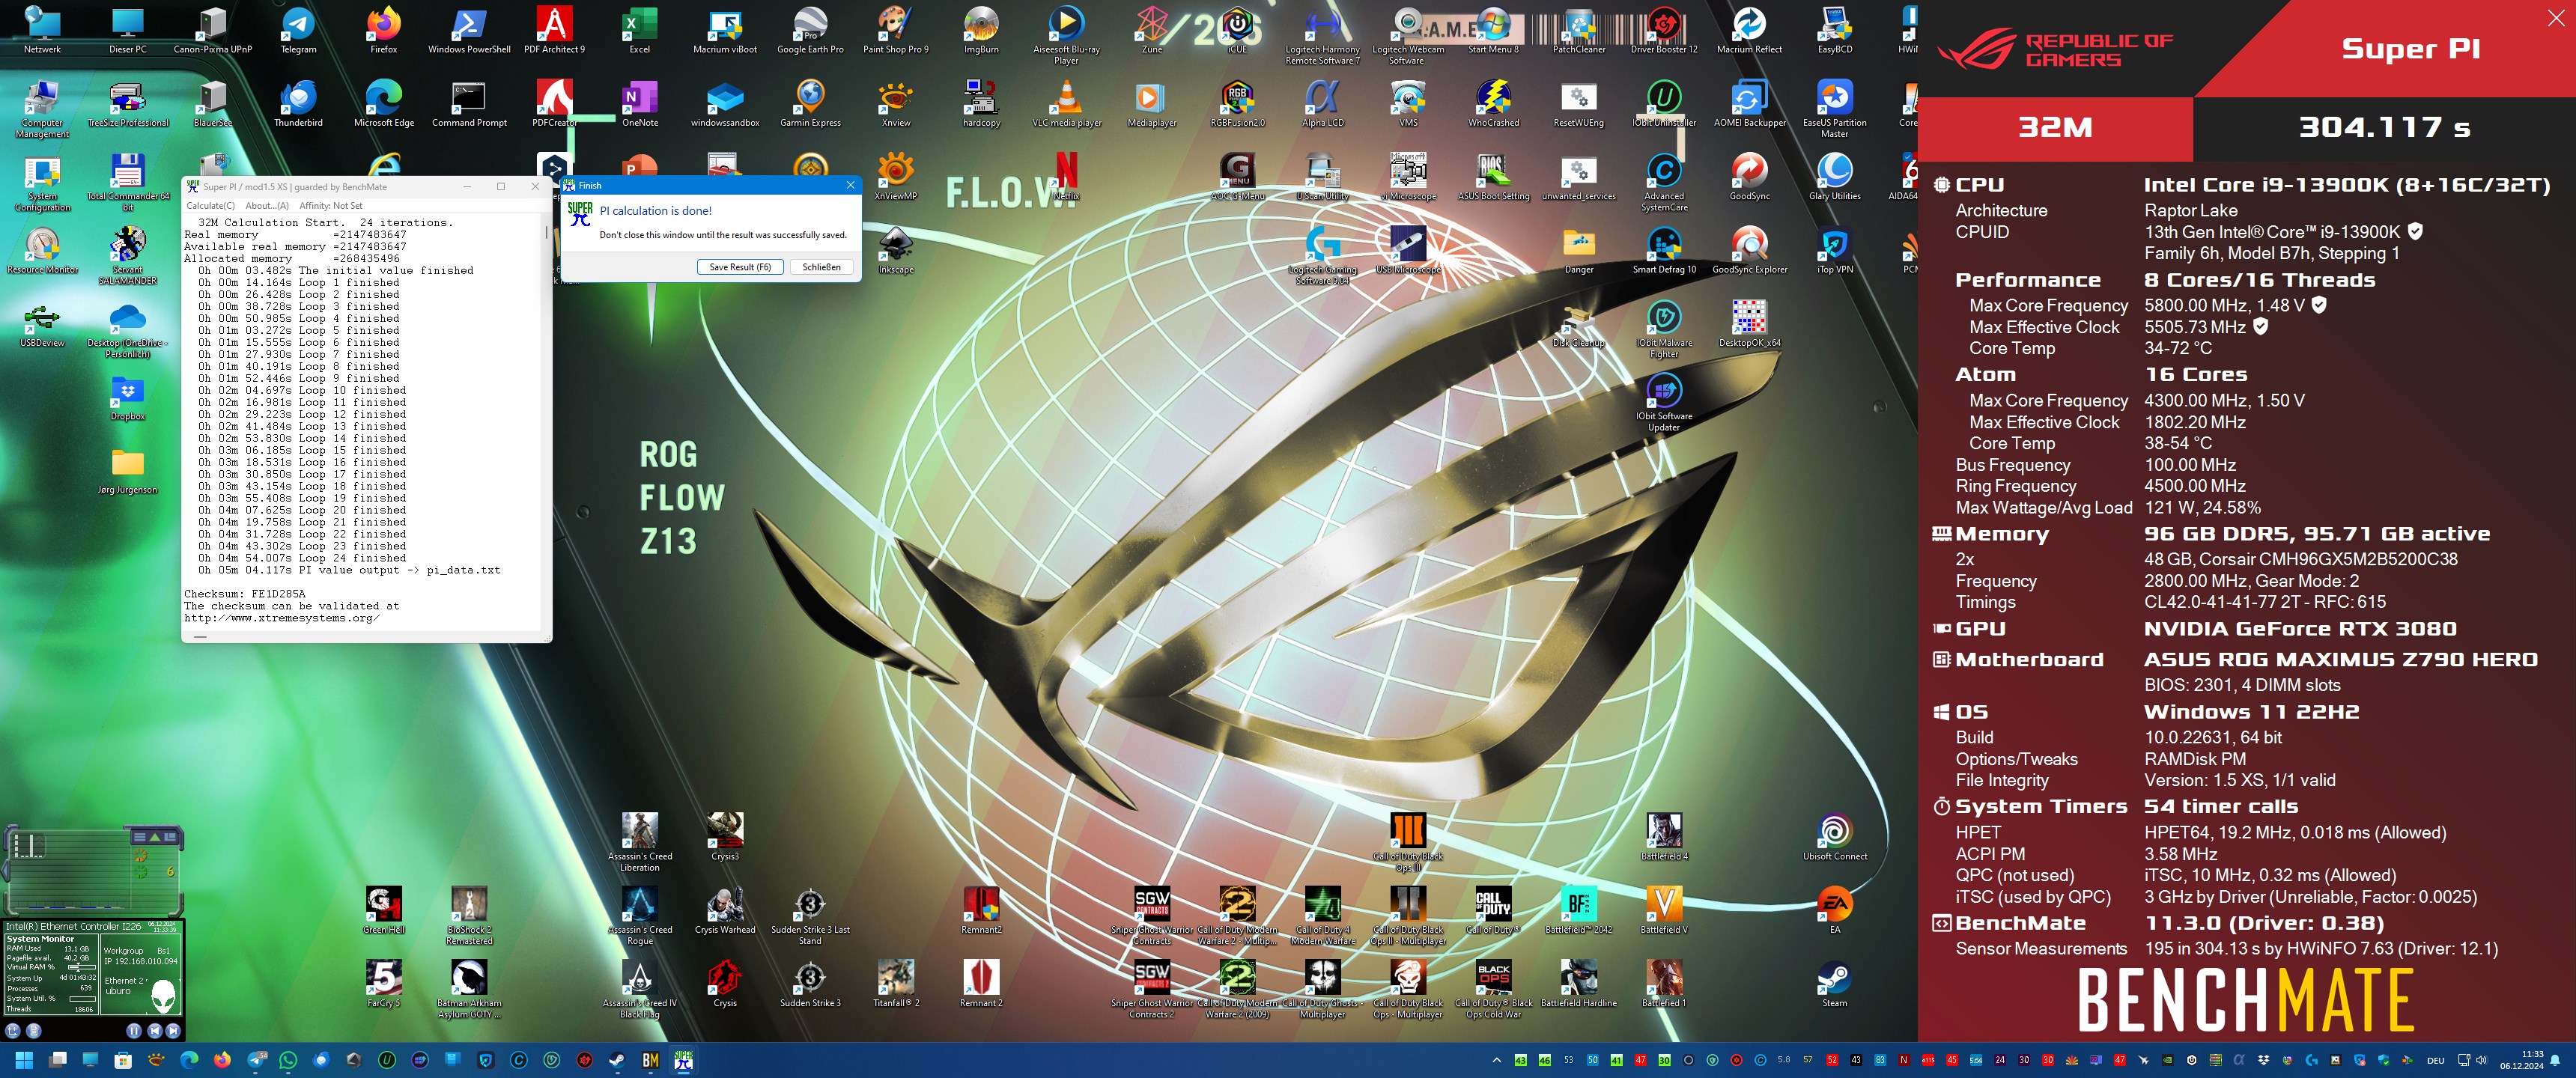Viewport: 2576px width, 1078px height.
Task: Launch FarCry 5 game shortcut
Action: pyautogui.click(x=384, y=983)
